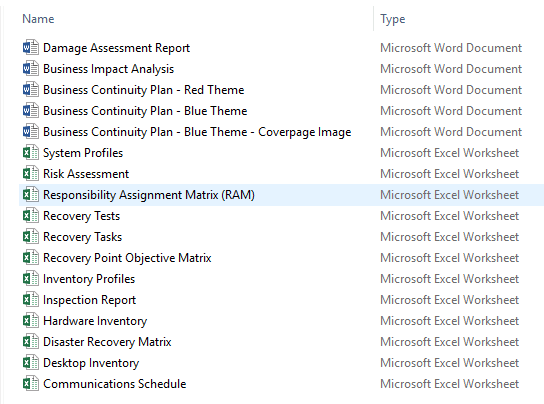
Task: Select the Recovery Tasks file name
Action: (83, 237)
